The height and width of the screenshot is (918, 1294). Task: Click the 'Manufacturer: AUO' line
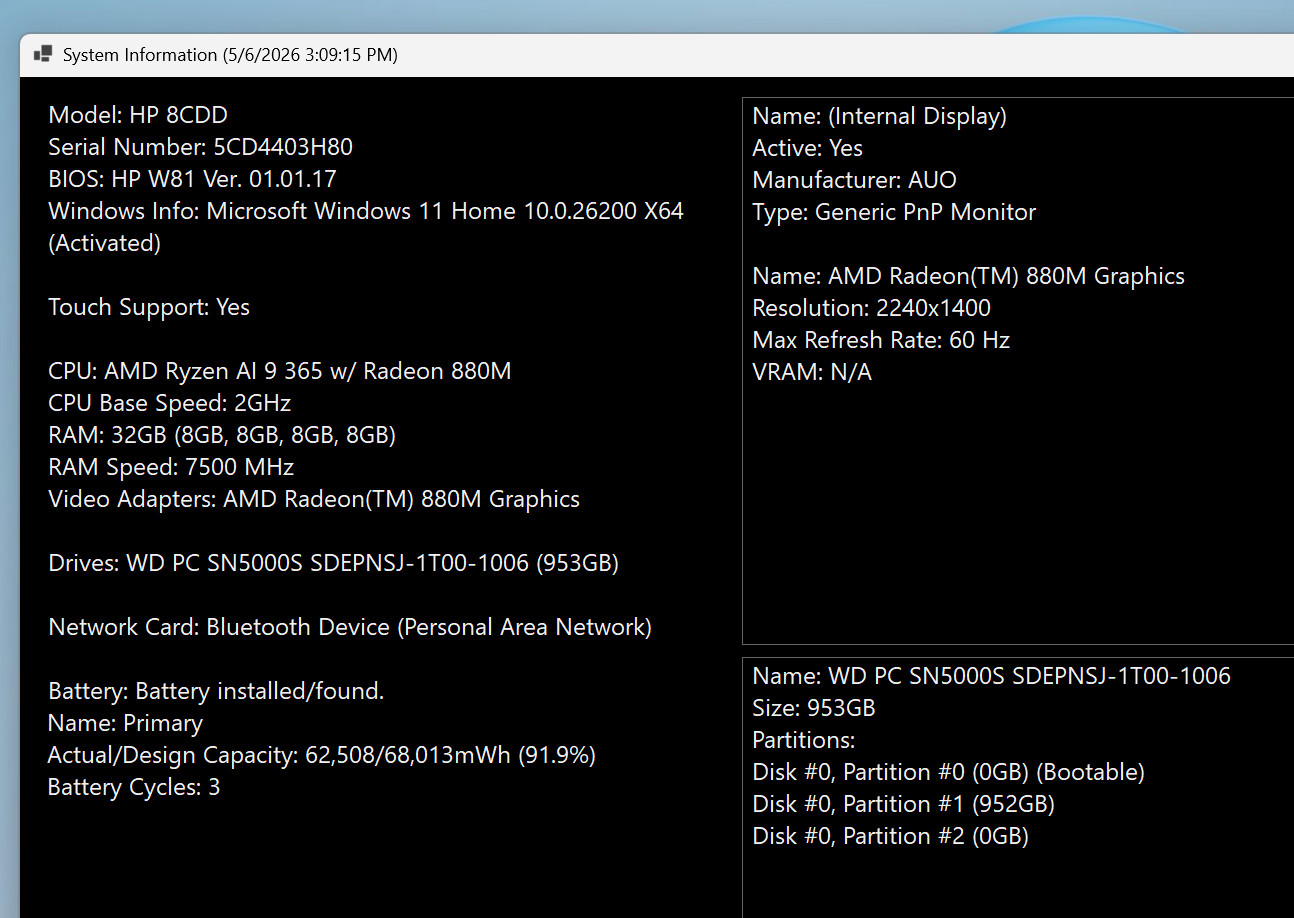coord(854,180)
